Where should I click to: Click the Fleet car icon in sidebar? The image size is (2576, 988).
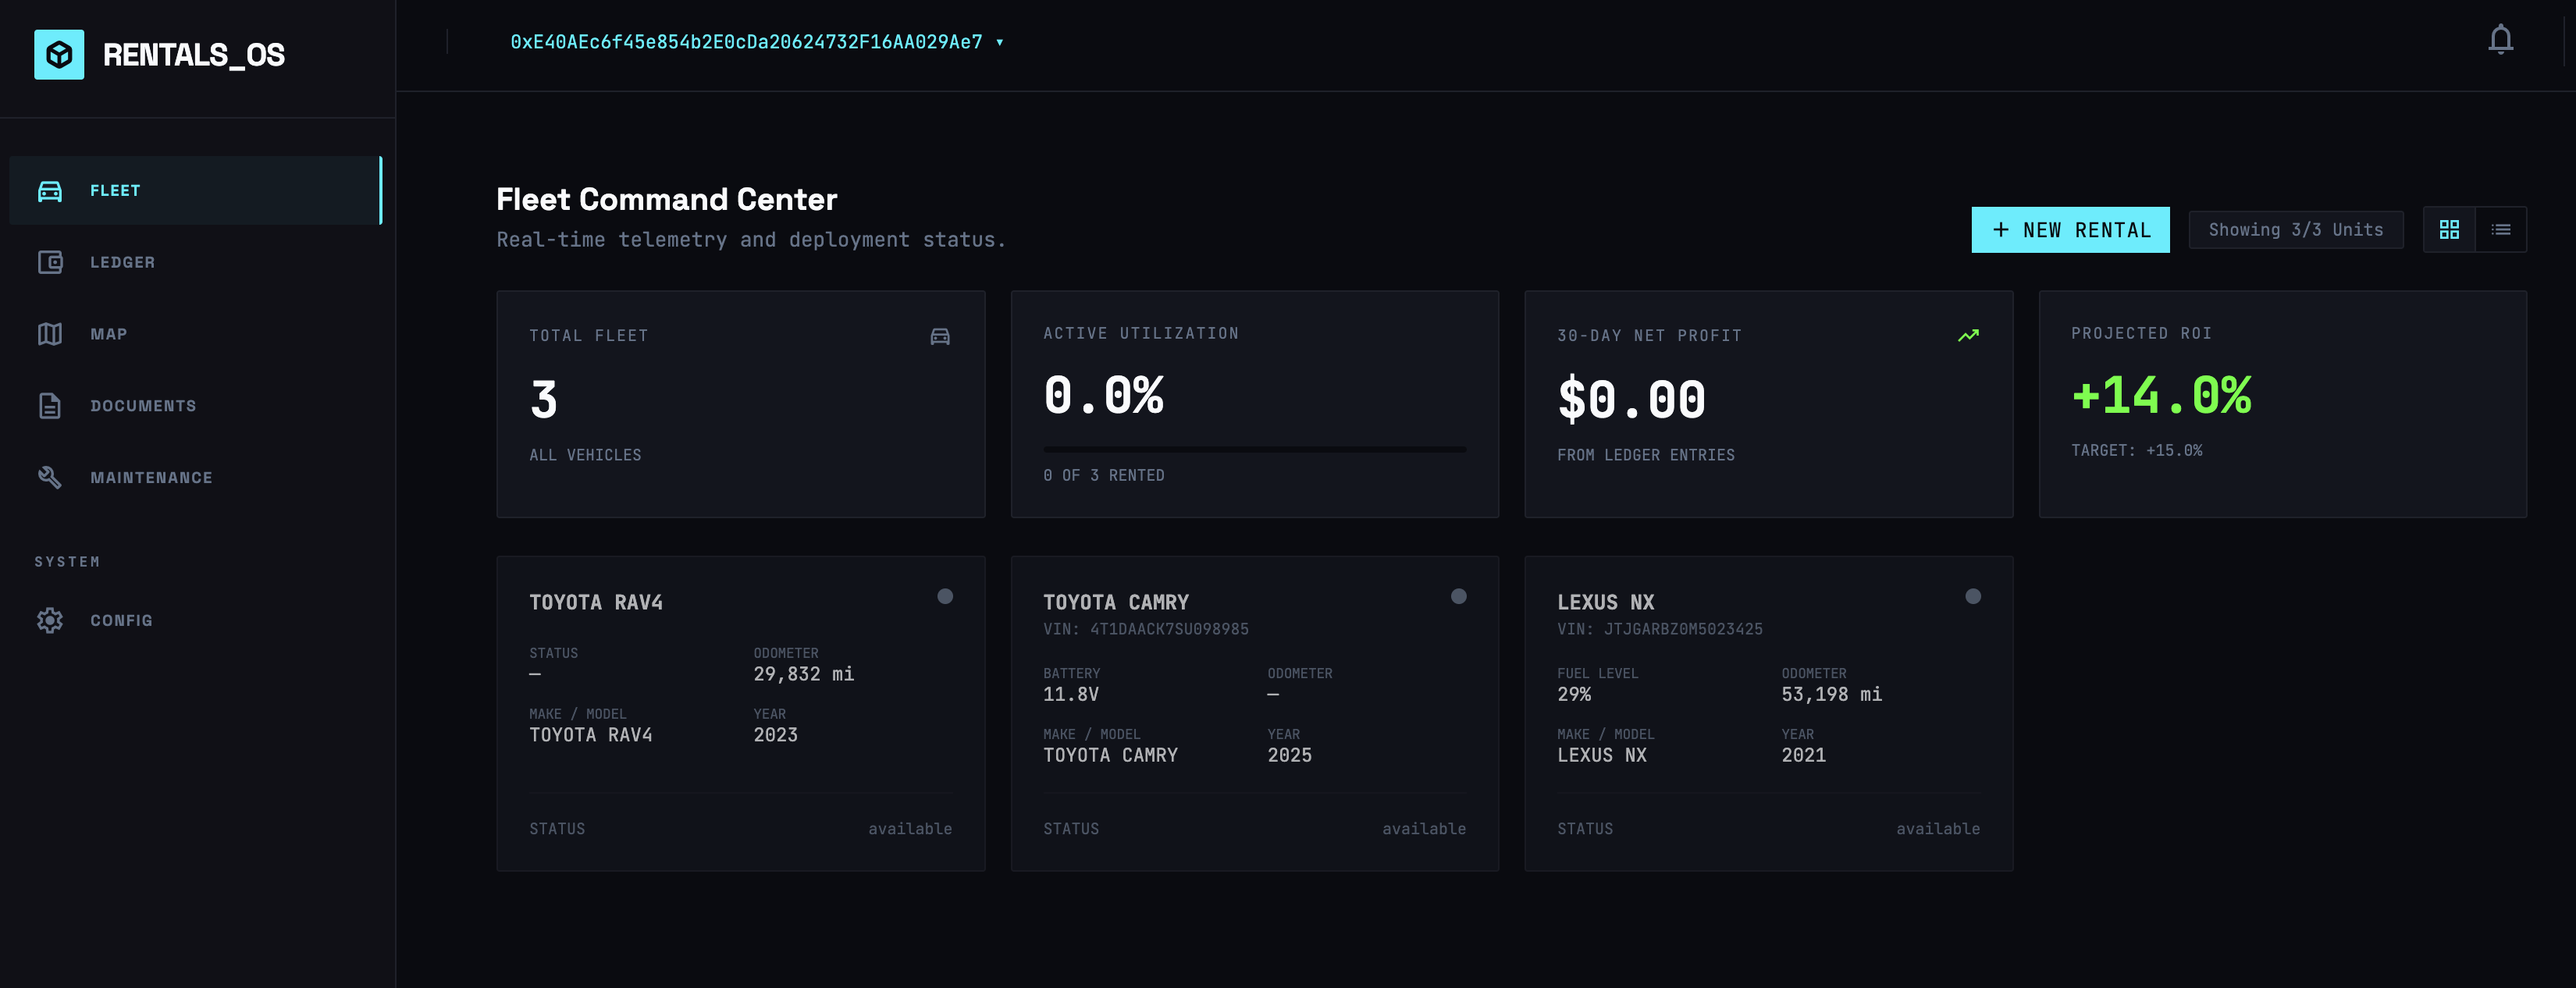coord(50,191)
